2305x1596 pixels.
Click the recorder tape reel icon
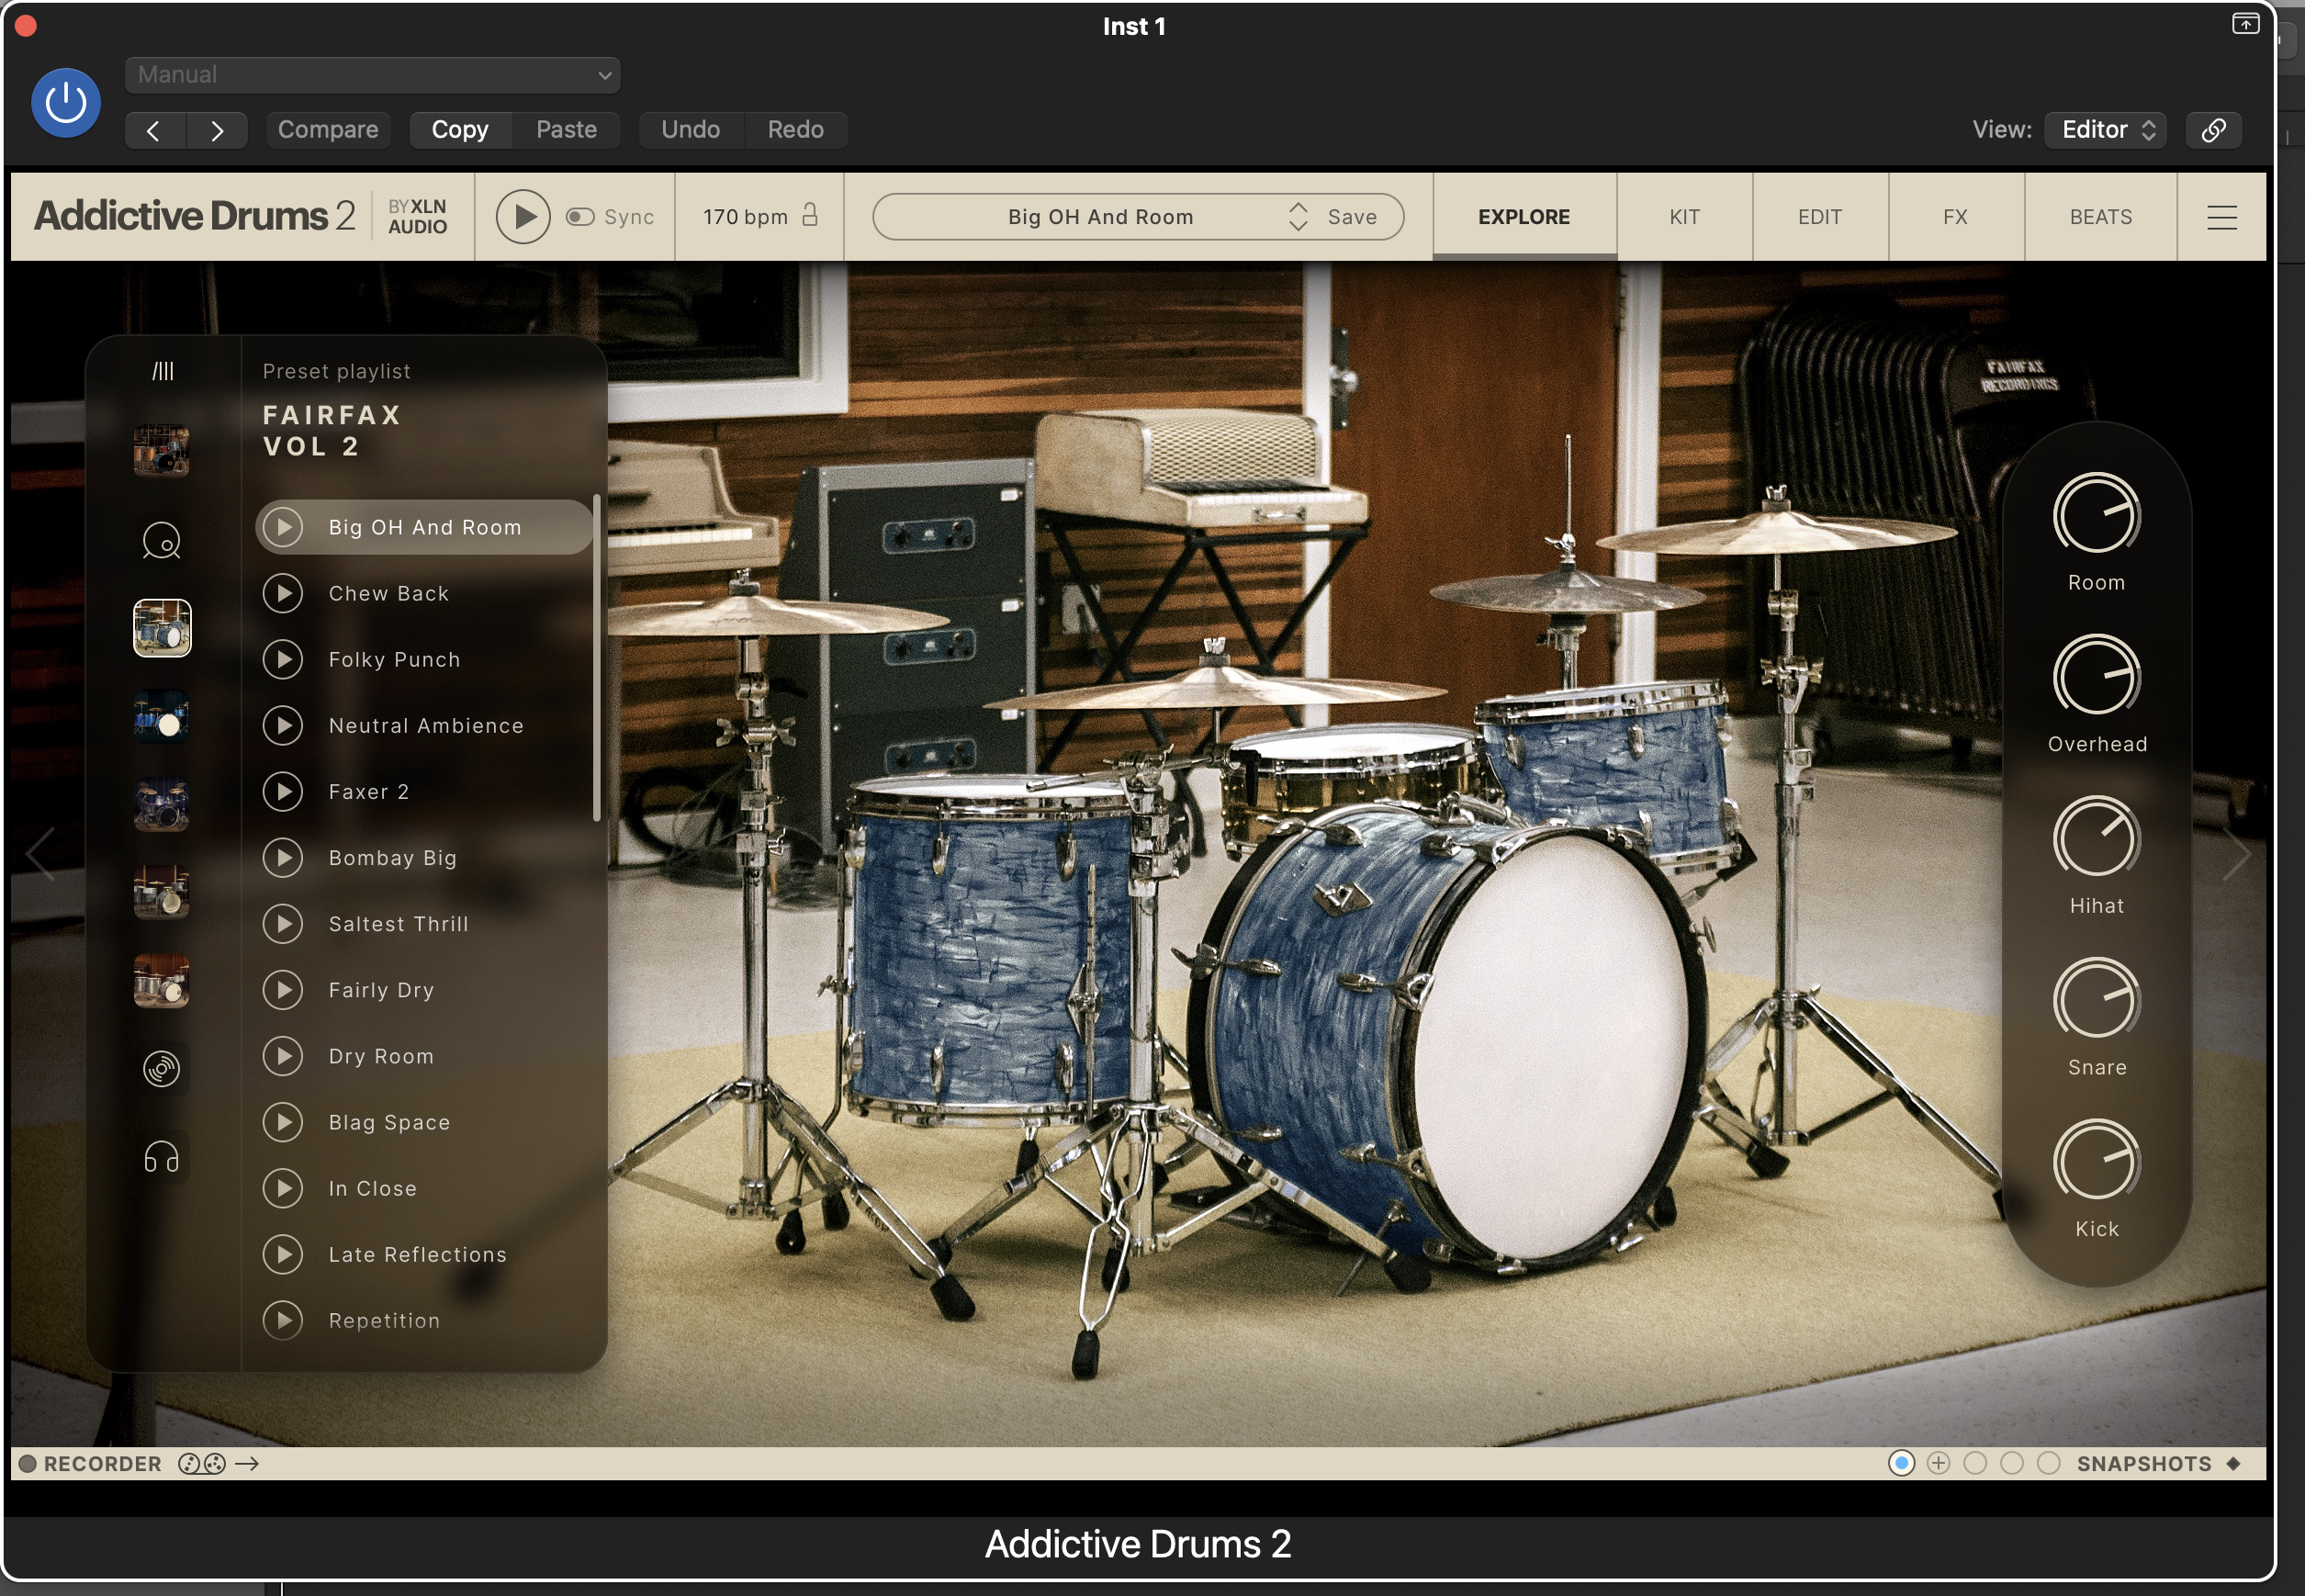[201, 1464]
